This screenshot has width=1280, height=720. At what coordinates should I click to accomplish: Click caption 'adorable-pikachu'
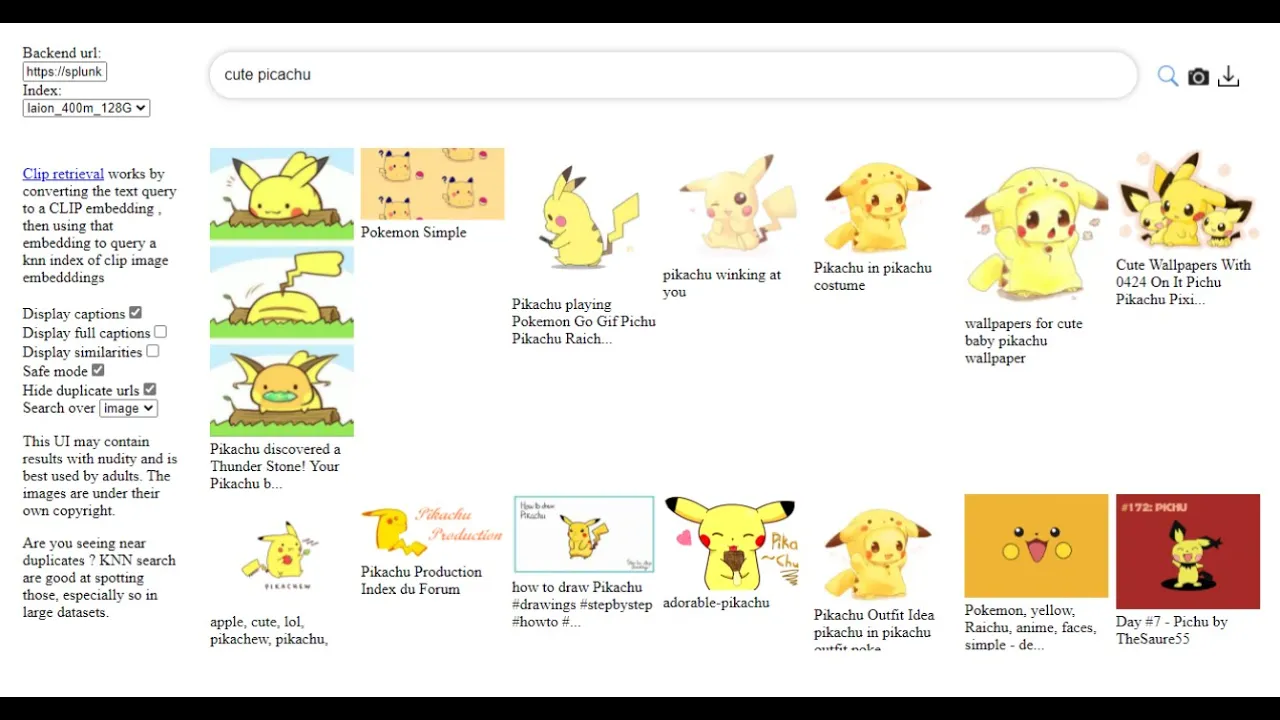(716, 603)
